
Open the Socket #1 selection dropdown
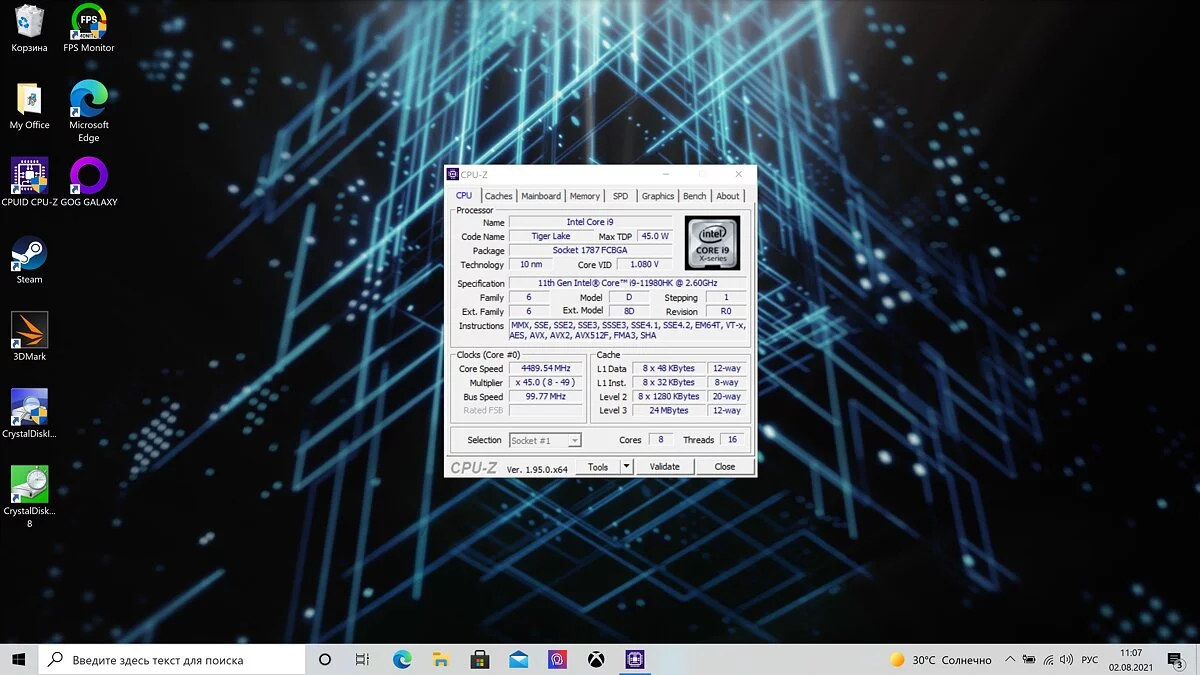[574, 441]
